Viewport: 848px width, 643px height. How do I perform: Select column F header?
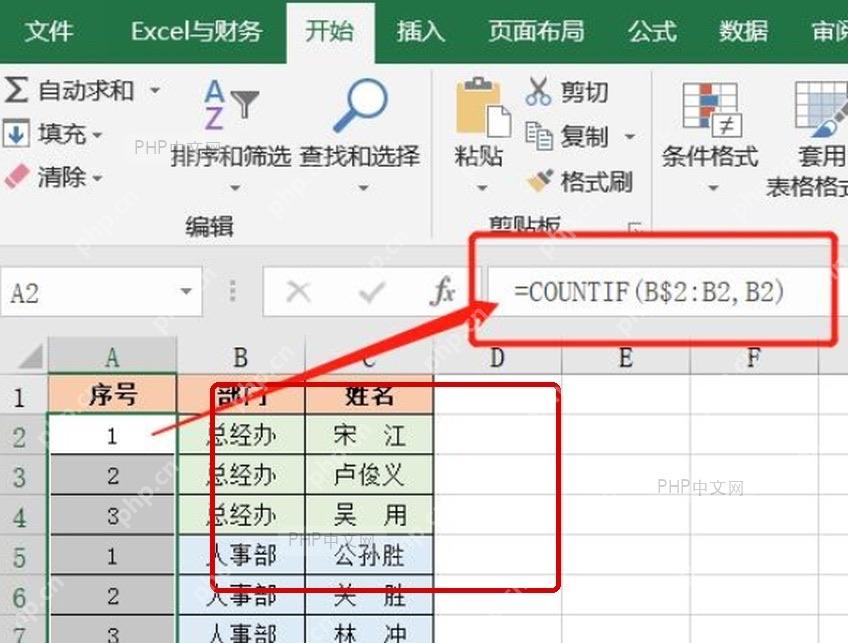pos(754,357)
